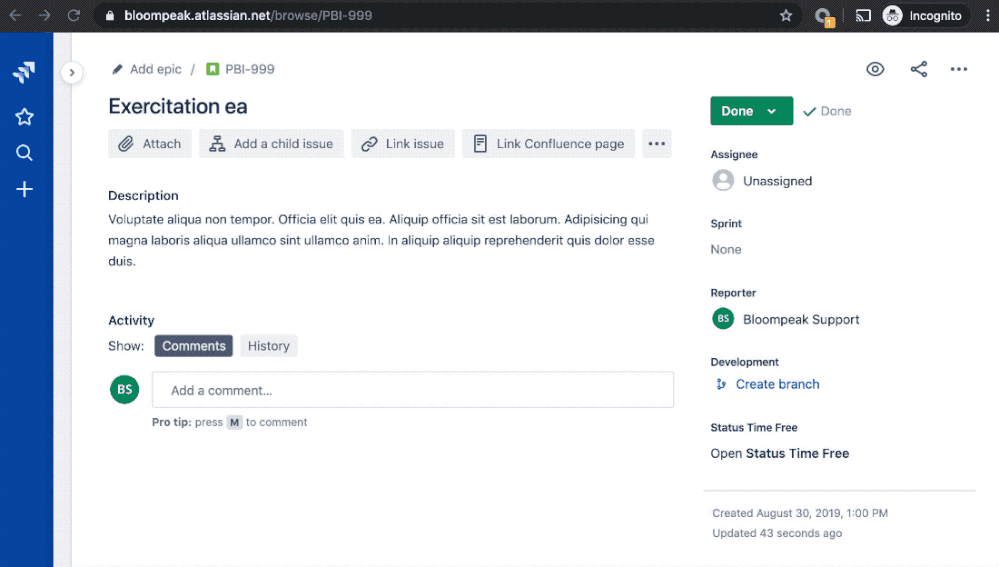
Task: Click the Create branch link
Action: click(x=777, y=384)
